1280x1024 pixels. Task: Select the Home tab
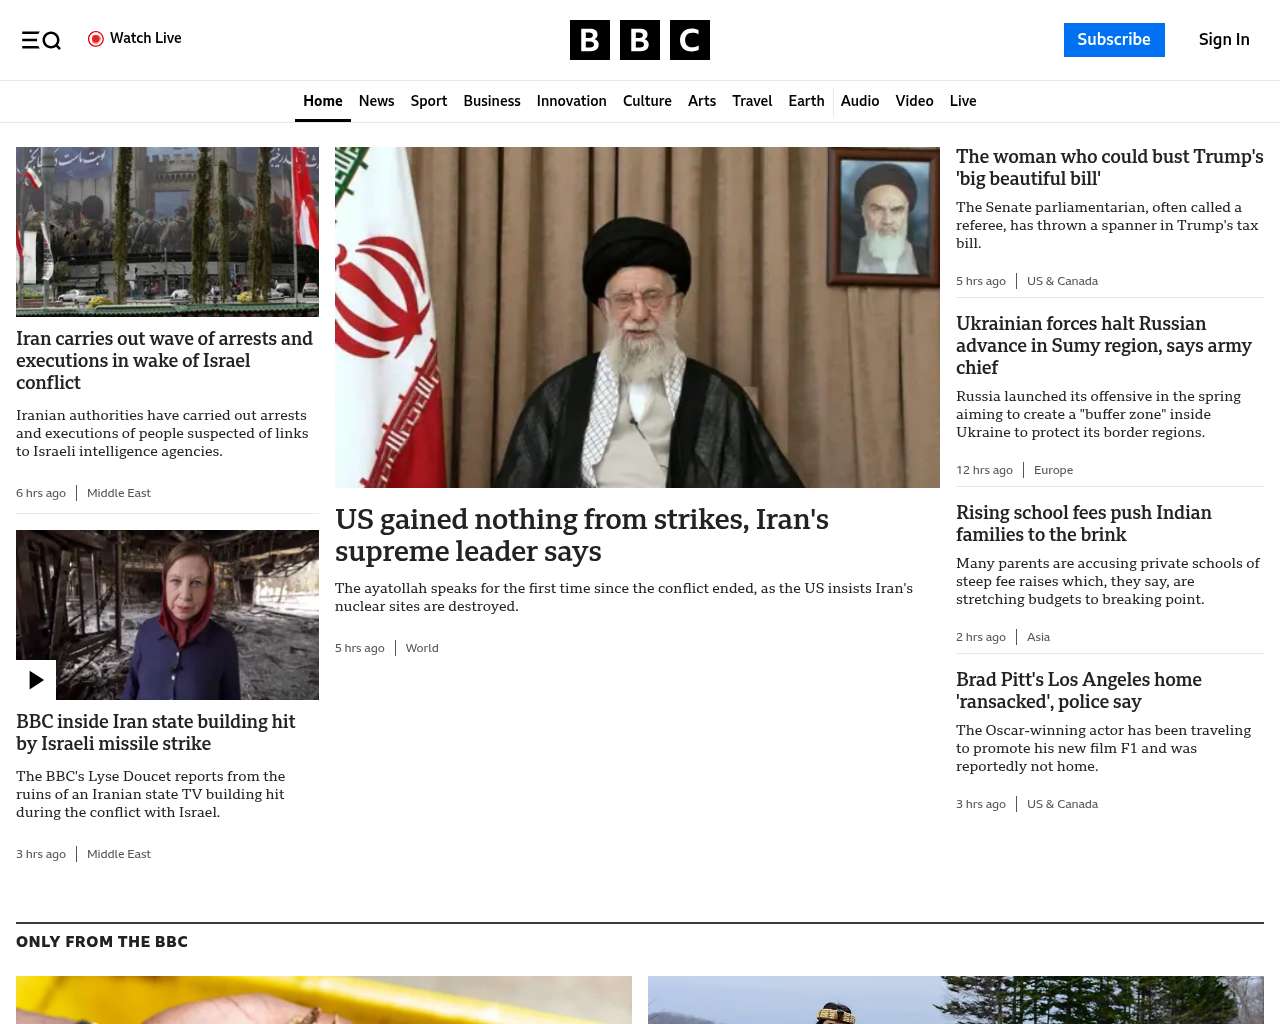point(323,101)
